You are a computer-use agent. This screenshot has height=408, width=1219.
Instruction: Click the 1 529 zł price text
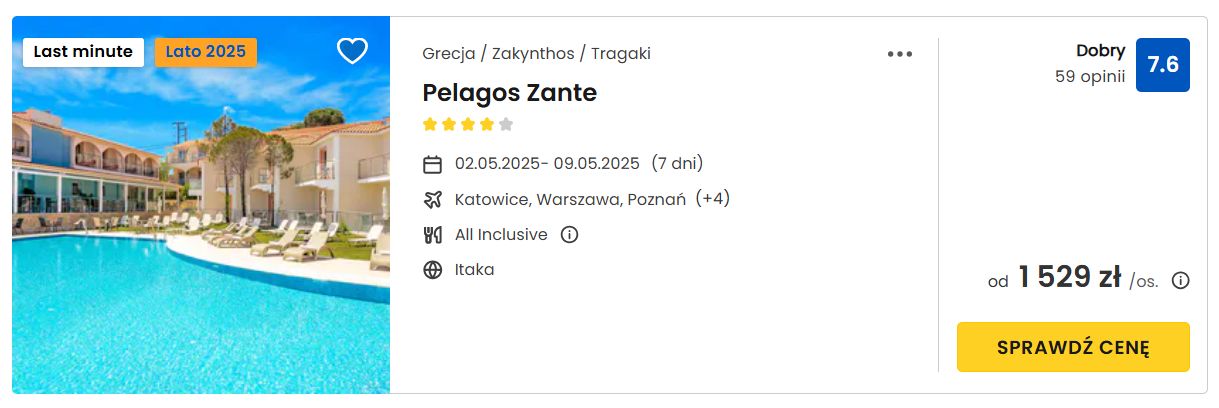point(1069,278)
